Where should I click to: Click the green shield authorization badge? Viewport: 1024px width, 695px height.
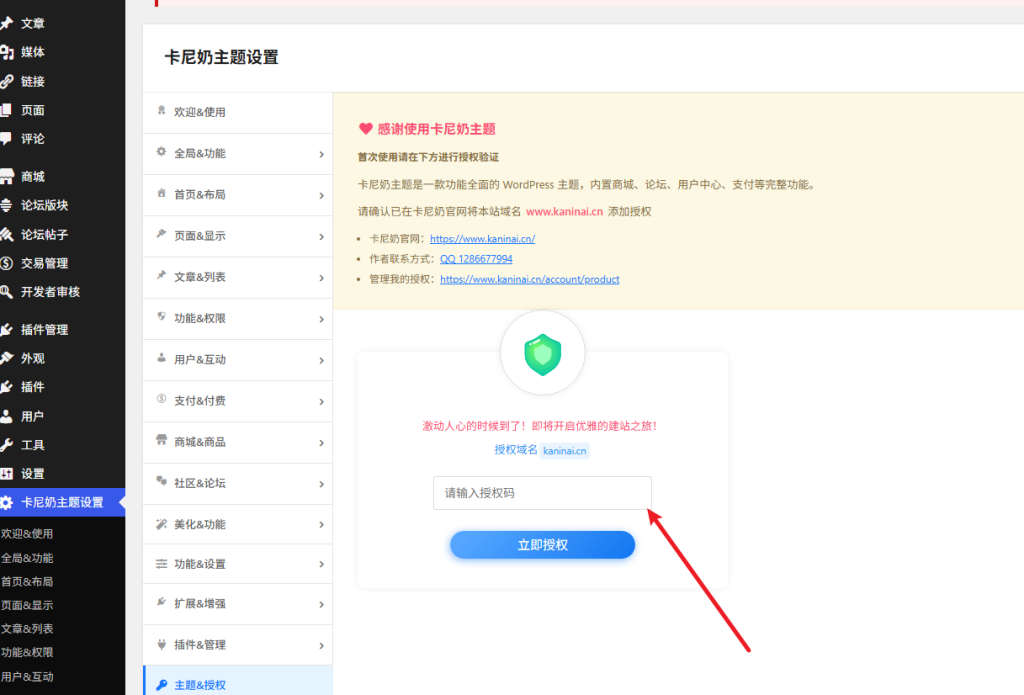543,354
